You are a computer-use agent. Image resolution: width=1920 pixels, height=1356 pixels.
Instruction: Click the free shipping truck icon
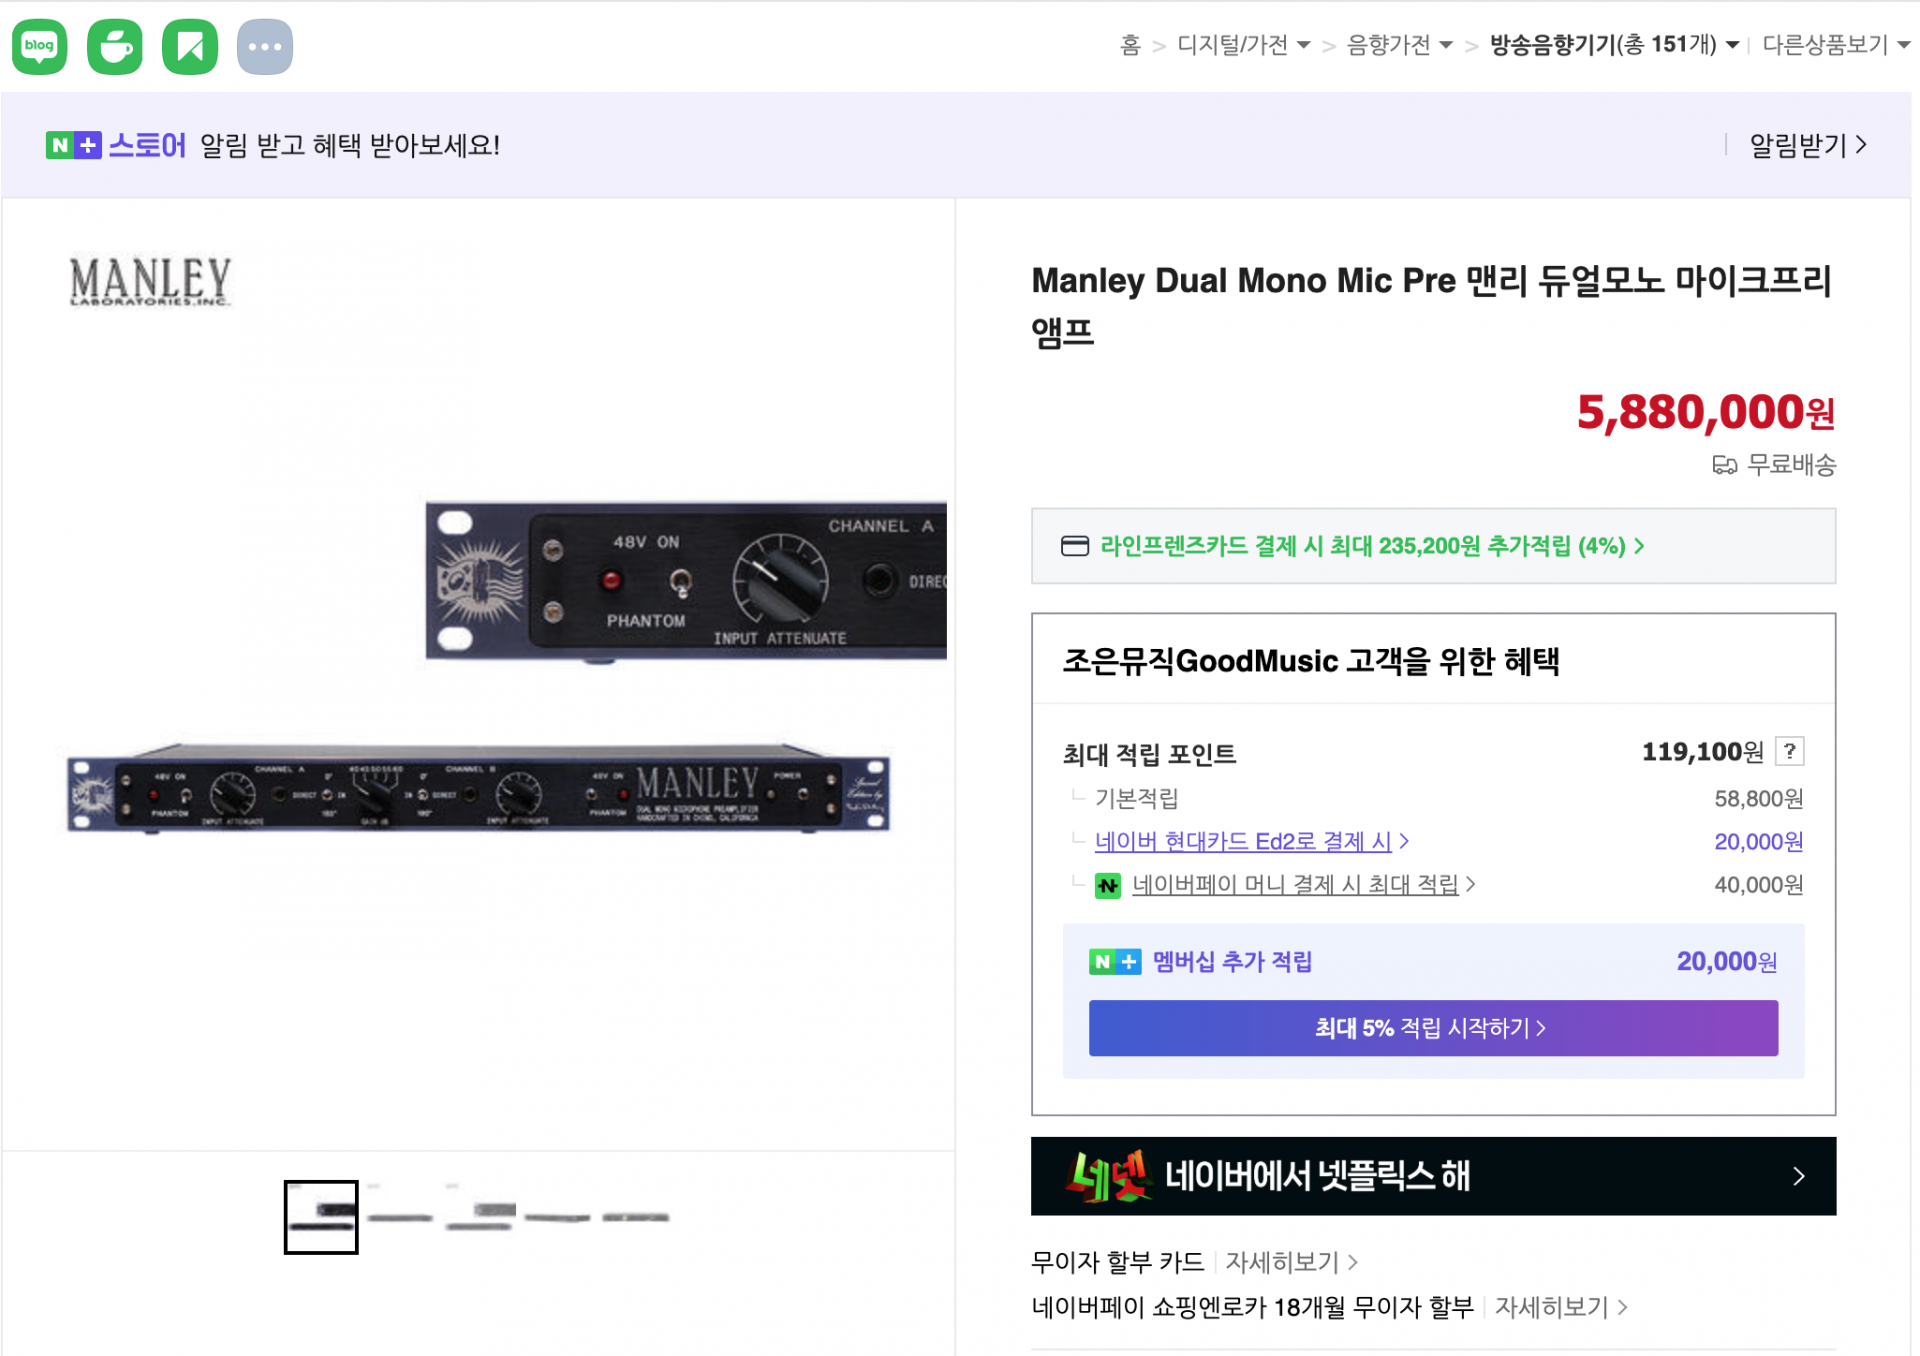click(x=1724, y=465)
